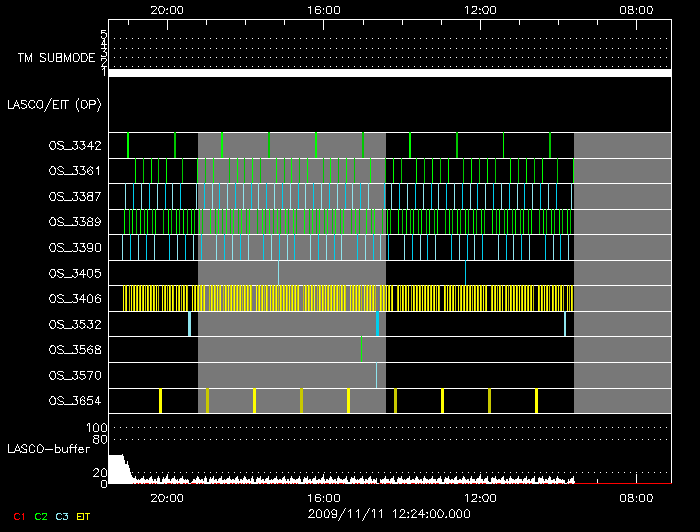Click the 12:00 label on bottom axis
The width and height of the screenshot is (700, 532).
click(x=481, y=497)
